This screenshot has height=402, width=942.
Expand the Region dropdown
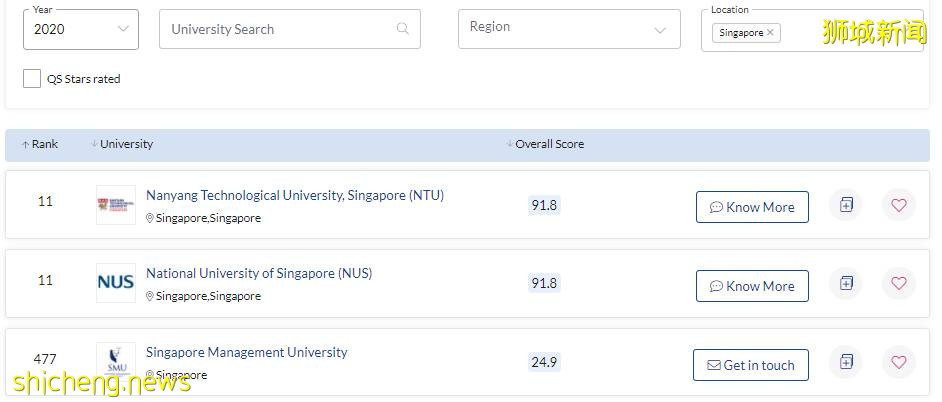[568, 28]
